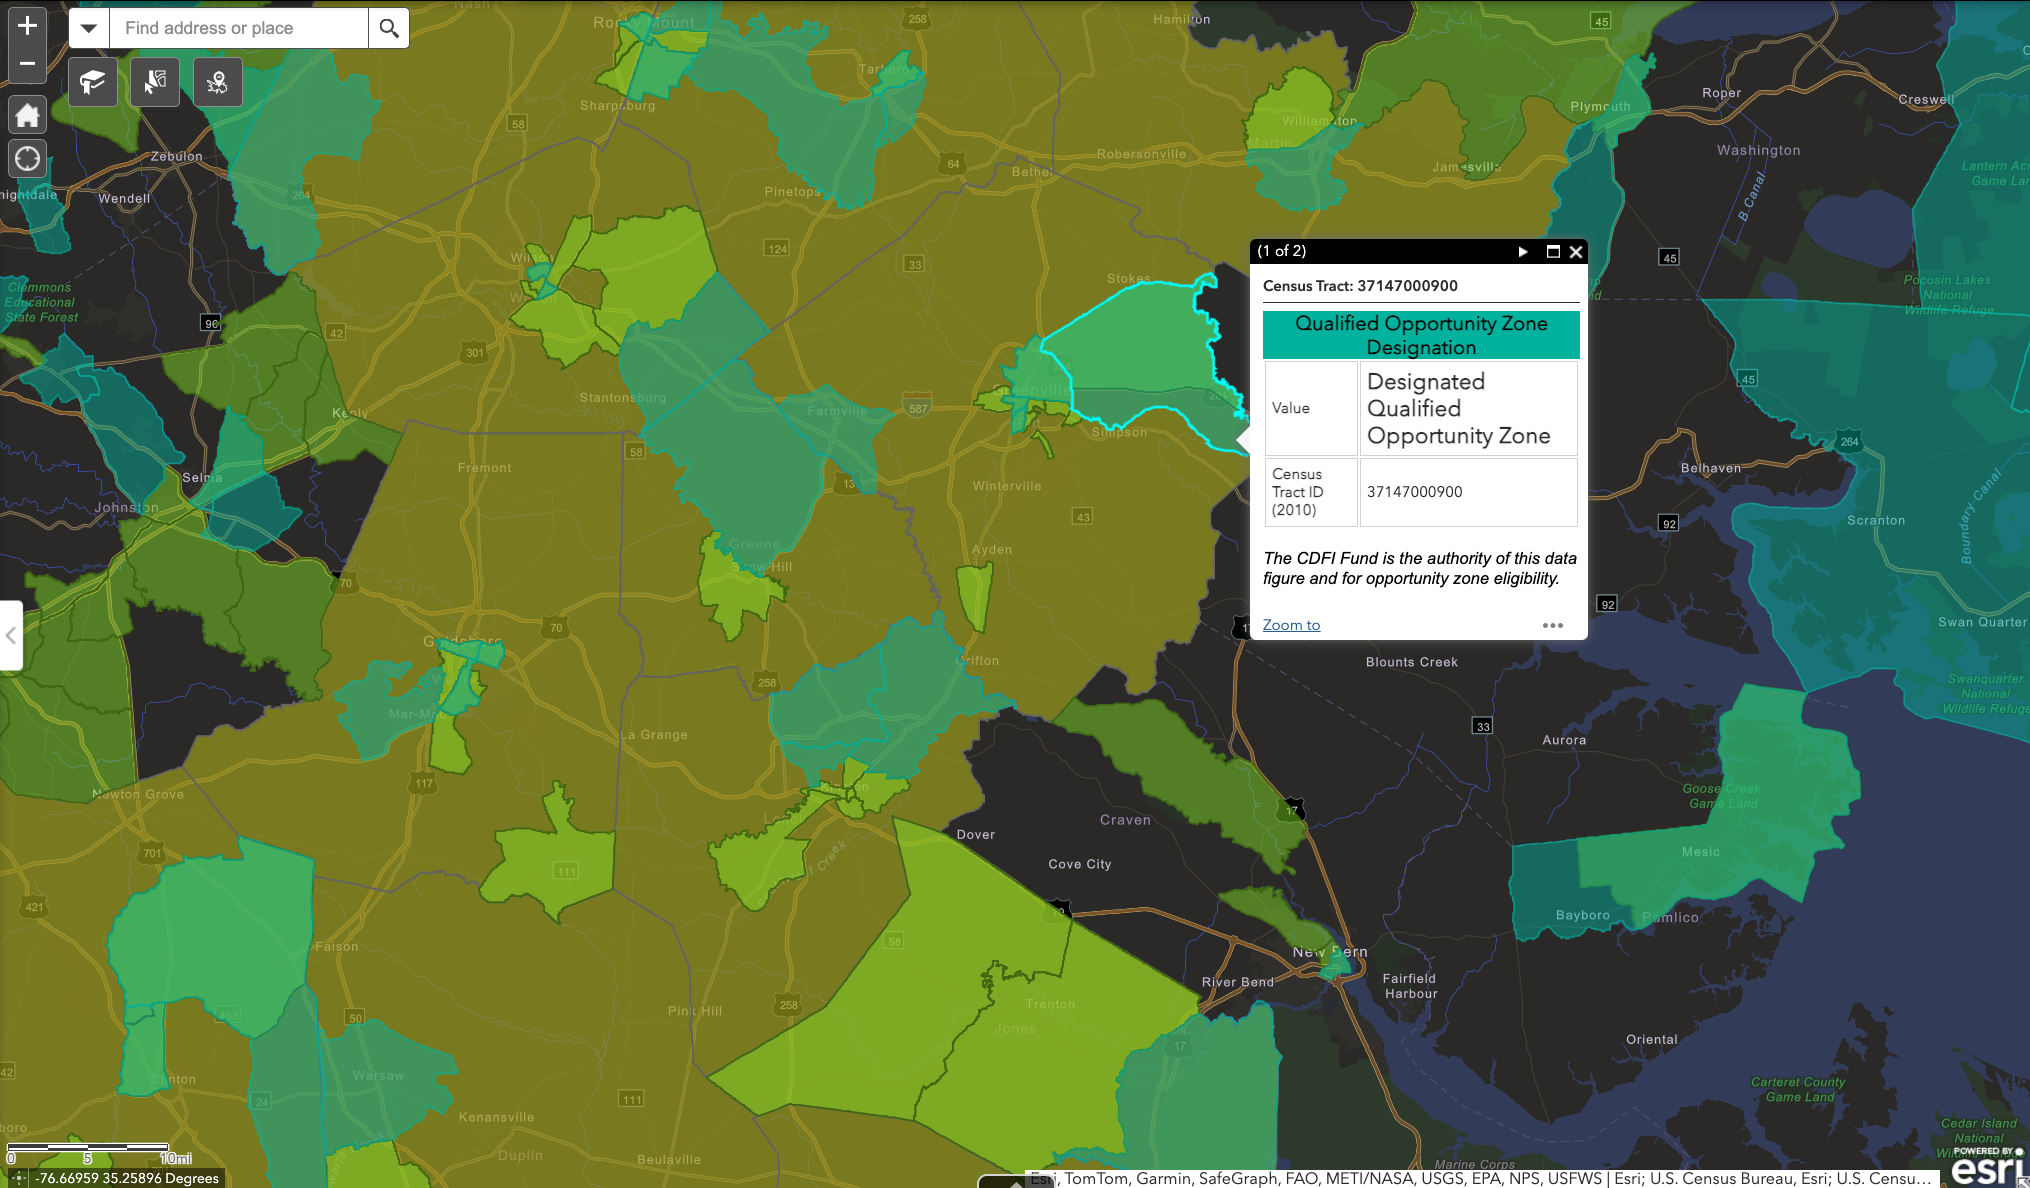Activate the select features tool
The width and height of the screenshot is (2030, 1188).
coord(155,82)
